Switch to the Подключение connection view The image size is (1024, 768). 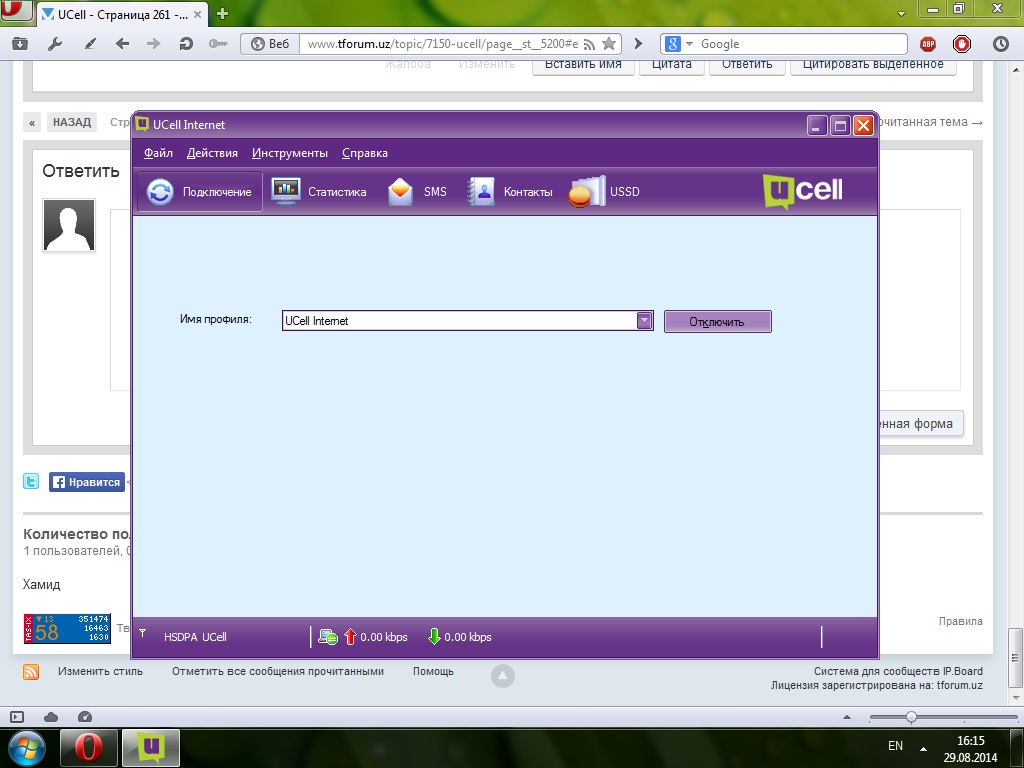tap(200, 192)
